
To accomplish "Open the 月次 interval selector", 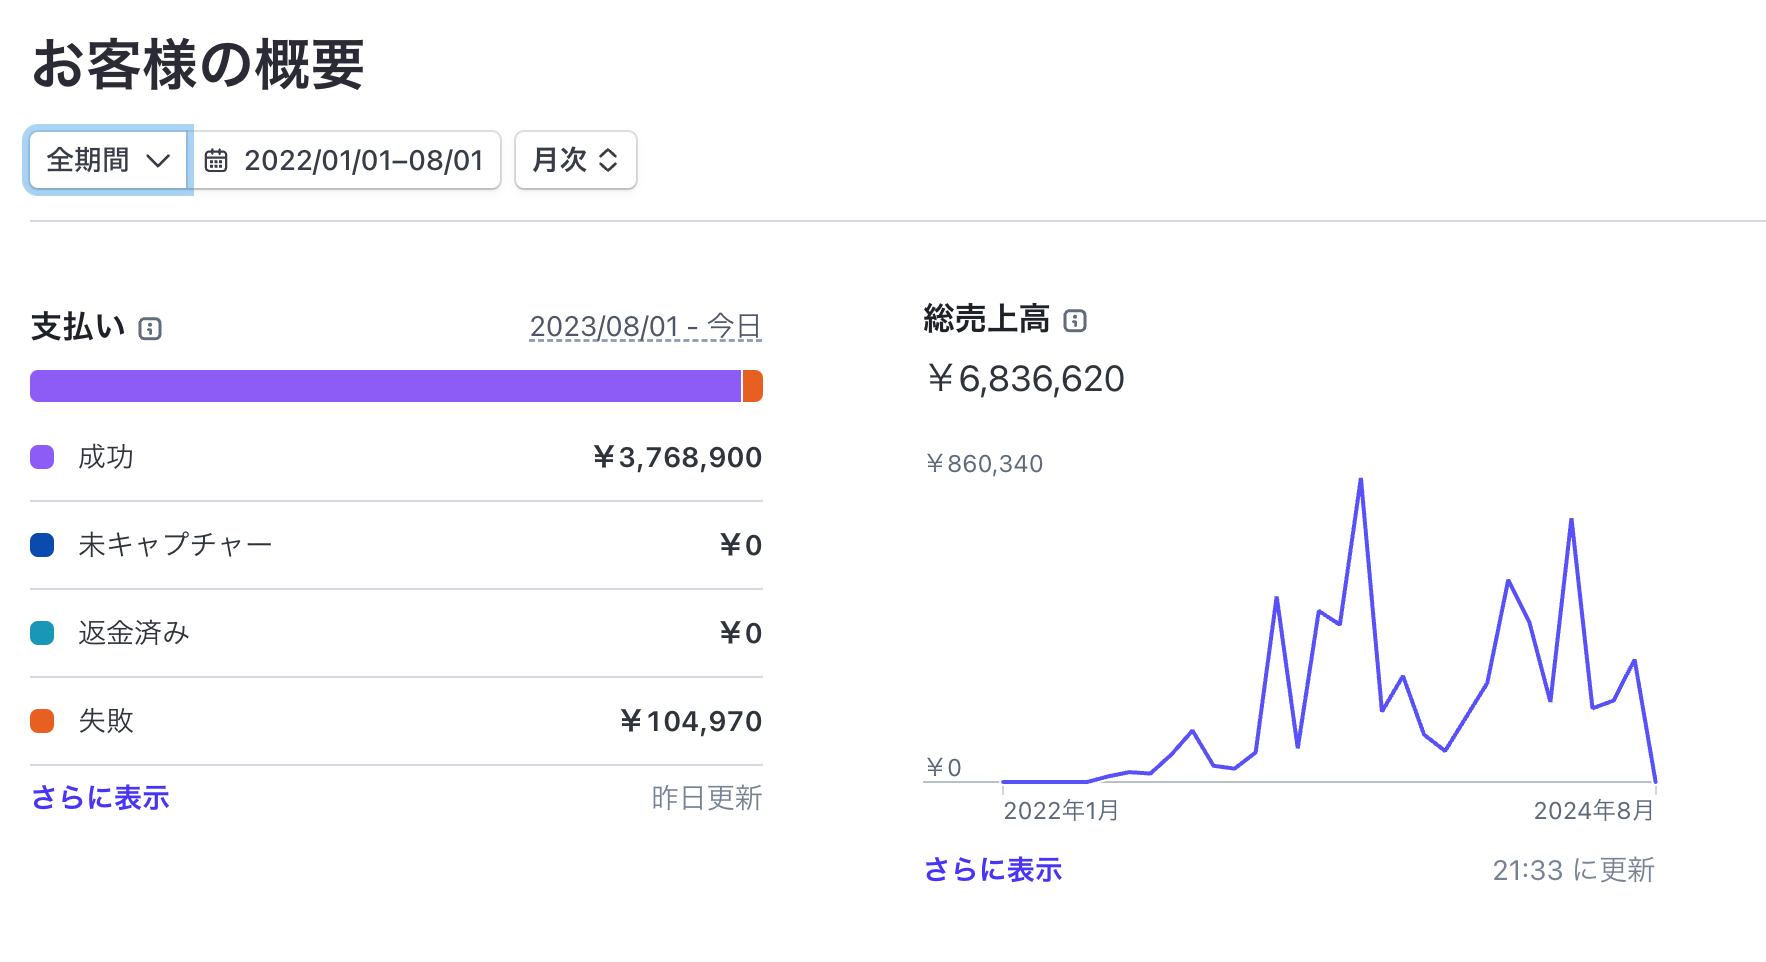I will [x=575, y=160].
